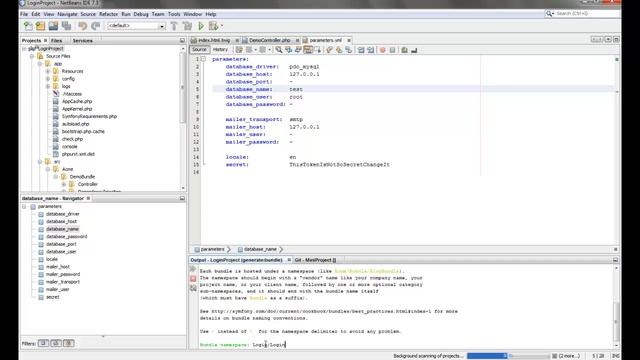The width and height of the screenshot is (640, 360).
Task: Collapse the Source Files node
Action: point(32,56)
